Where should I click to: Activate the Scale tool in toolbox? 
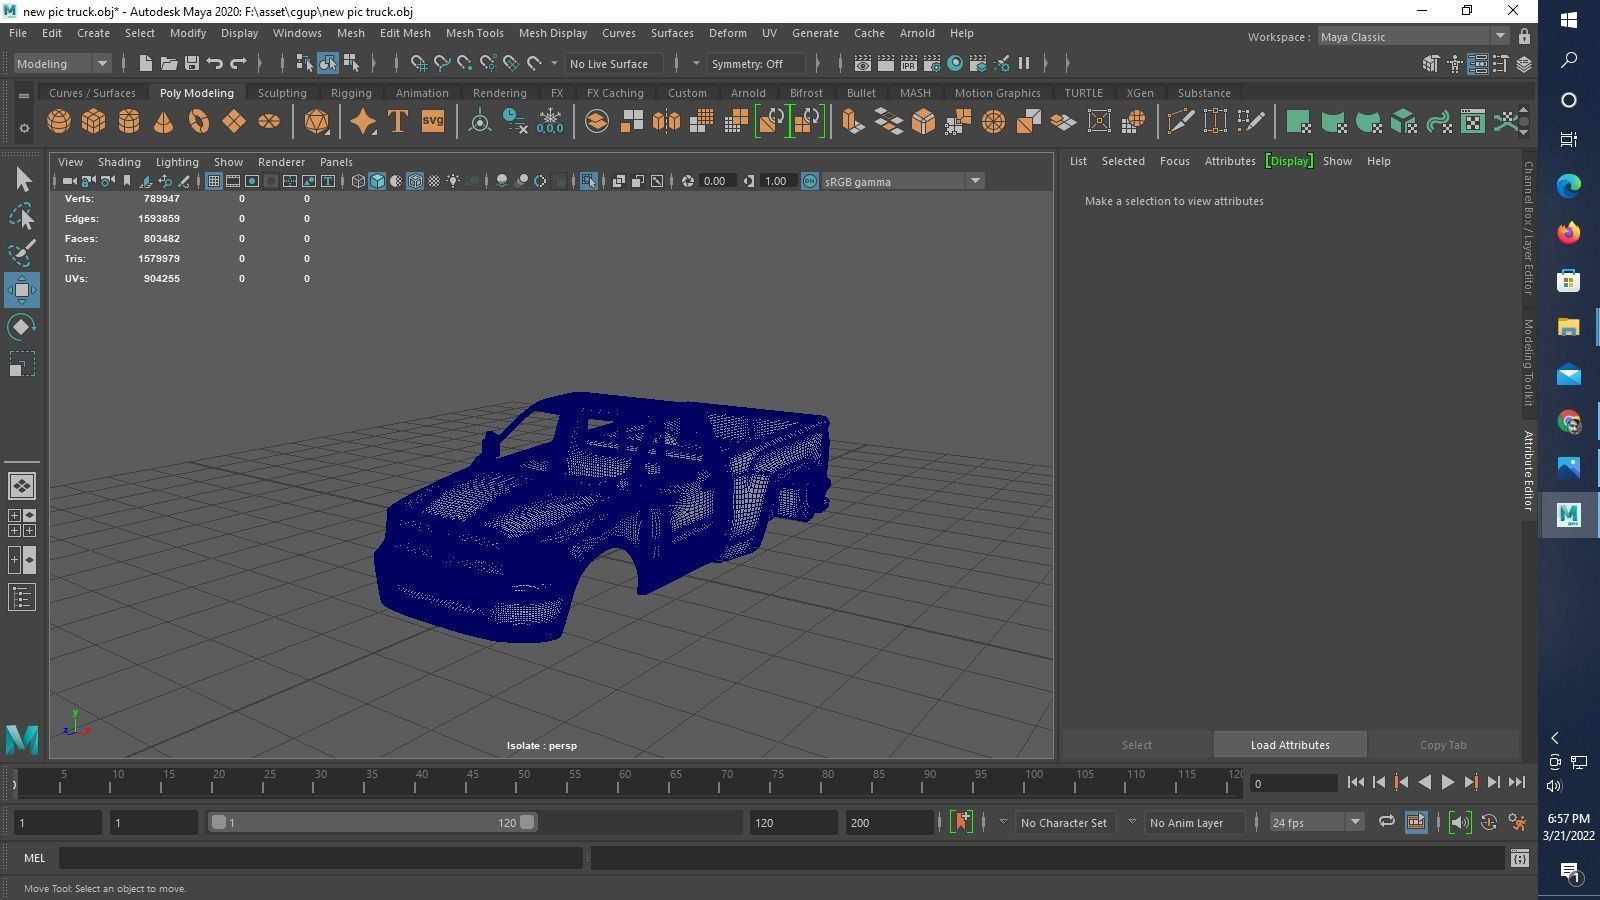(22, 364)
